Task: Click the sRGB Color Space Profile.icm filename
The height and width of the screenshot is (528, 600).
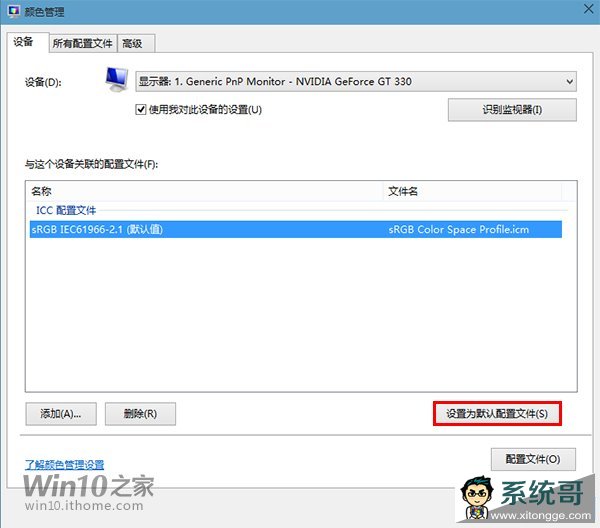Action: click(458, 230)
